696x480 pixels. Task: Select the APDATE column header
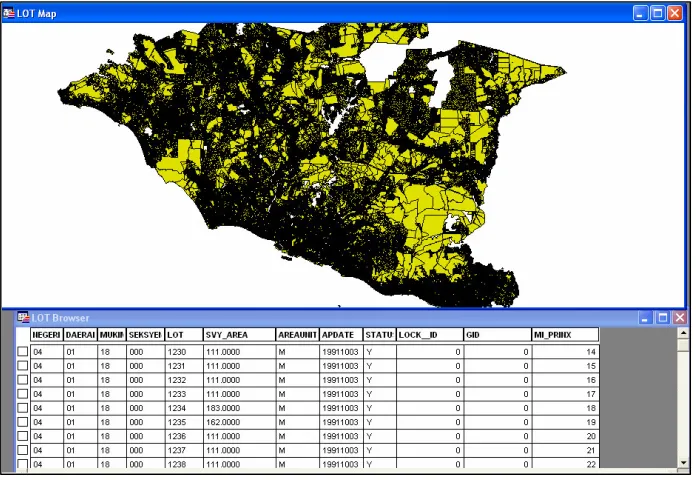[341, 335]
